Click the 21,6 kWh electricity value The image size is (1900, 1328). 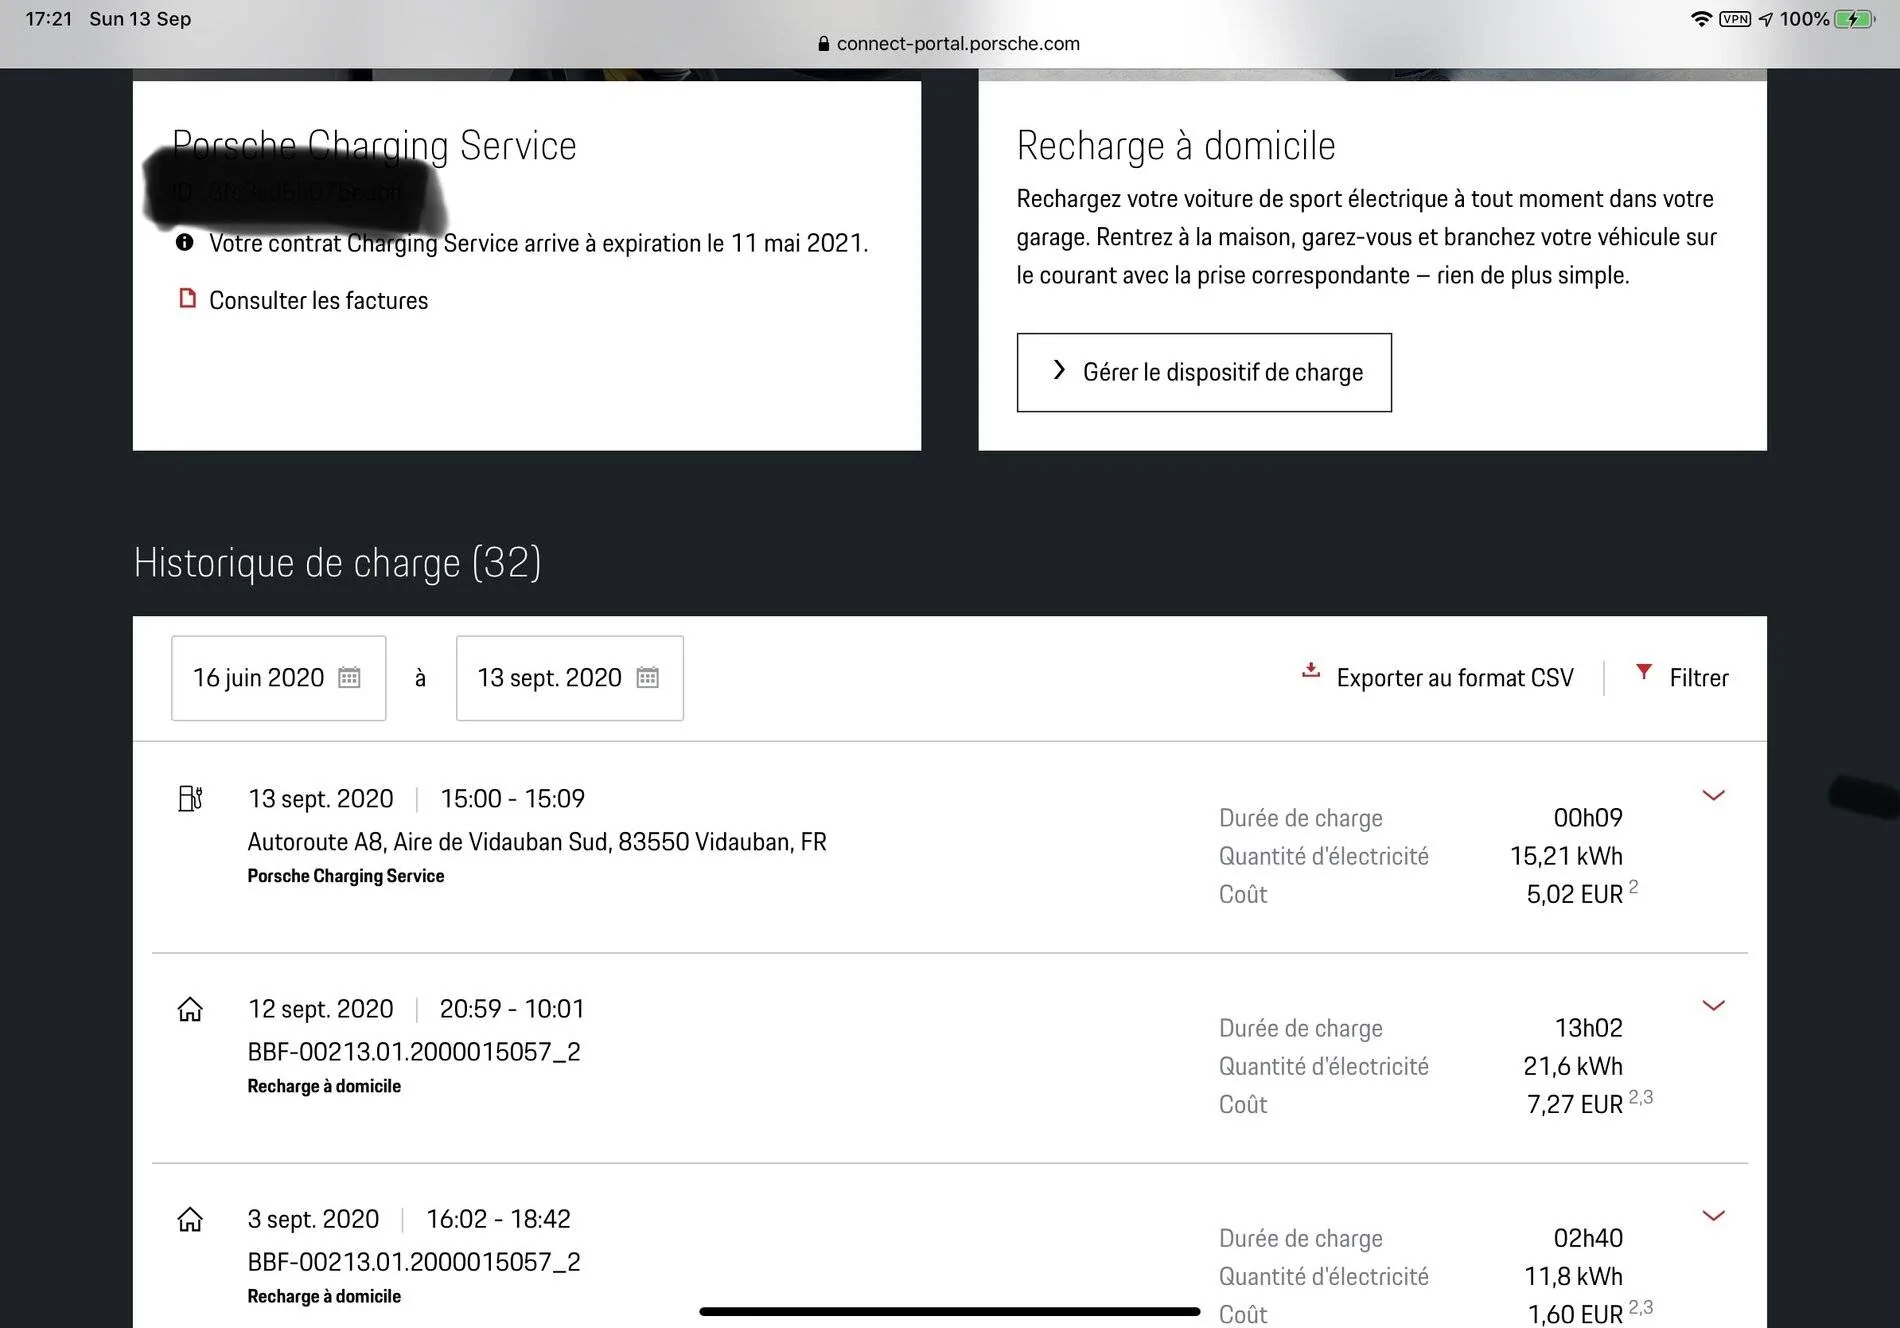coord(1573,1066)
